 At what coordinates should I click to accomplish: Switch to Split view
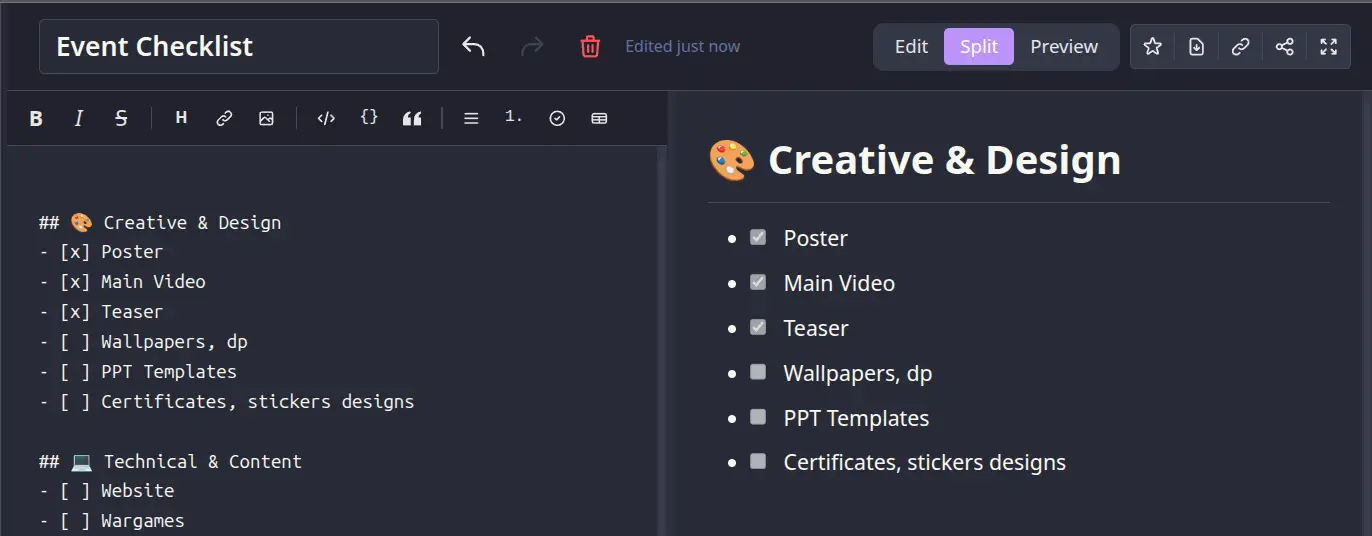coord(979,46)
